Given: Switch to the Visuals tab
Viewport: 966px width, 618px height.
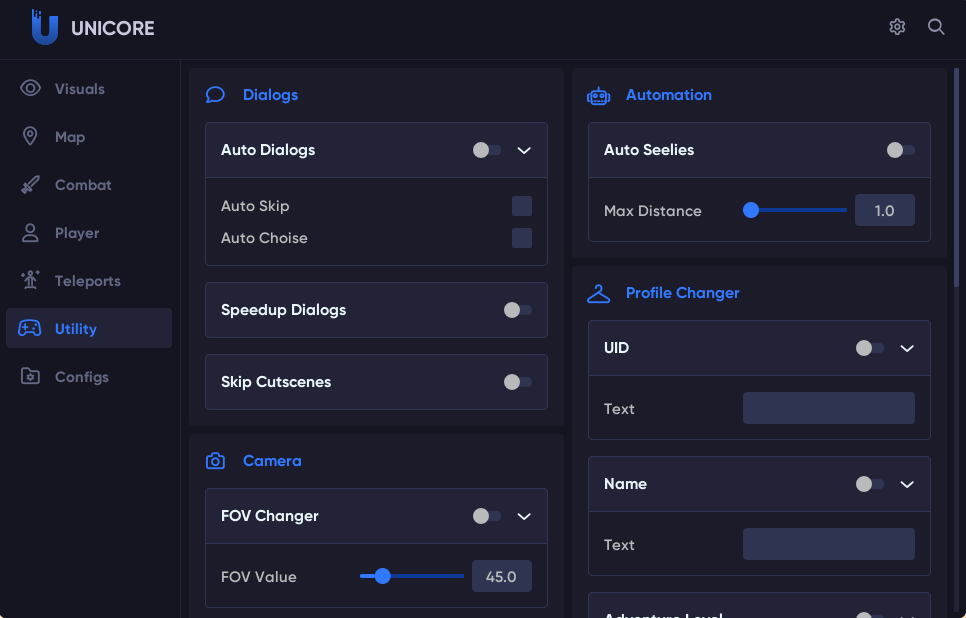Looking at the screenshot, I should click(79, 89).
